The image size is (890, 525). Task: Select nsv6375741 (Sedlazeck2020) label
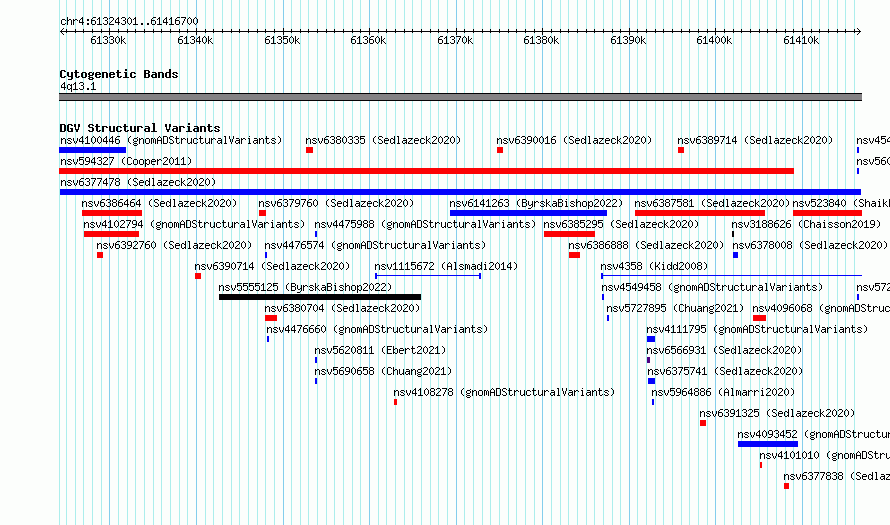tap(725, 371)
